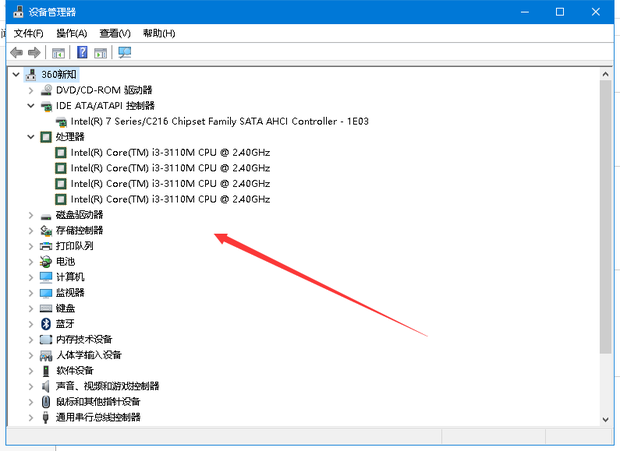This screenshot has width=620, height=451.
Task: Open the 文件(F) menu
Action: (28, 33)
